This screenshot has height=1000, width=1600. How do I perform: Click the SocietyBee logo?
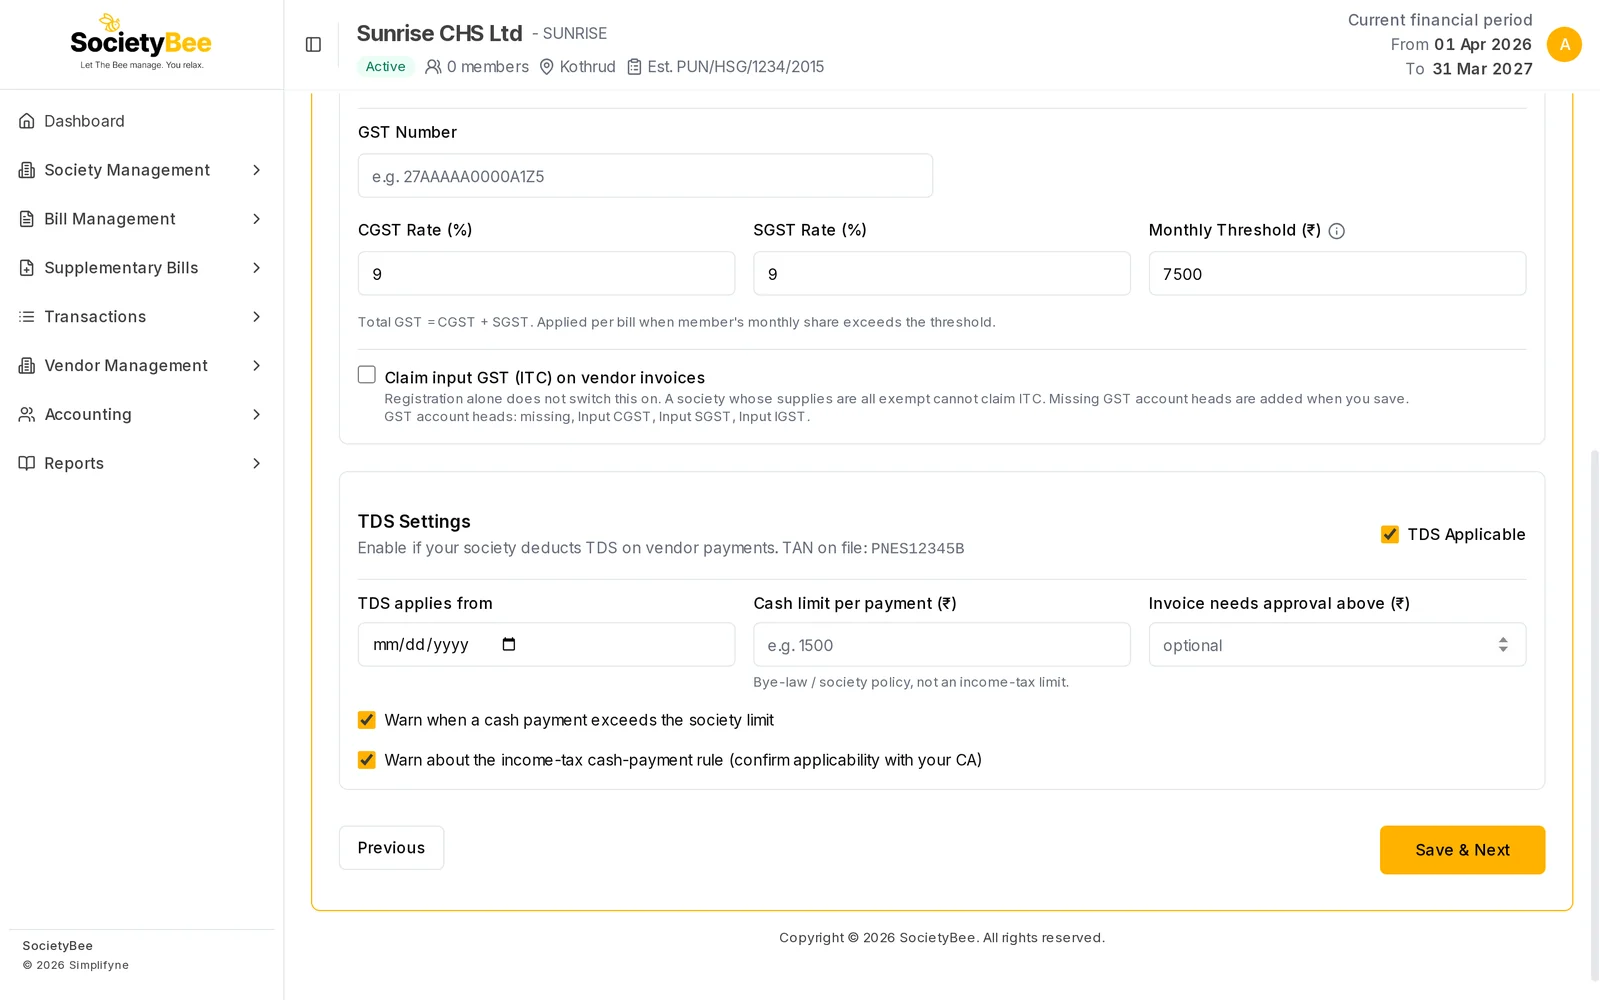141,42
